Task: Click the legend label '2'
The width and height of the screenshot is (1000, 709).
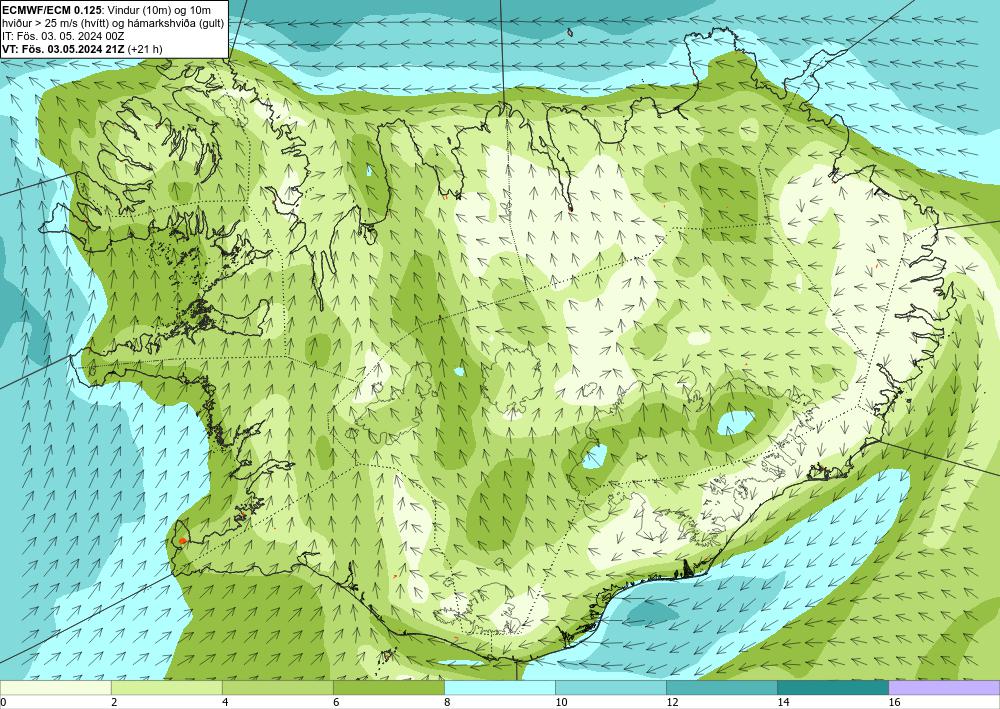Action: 114,702
